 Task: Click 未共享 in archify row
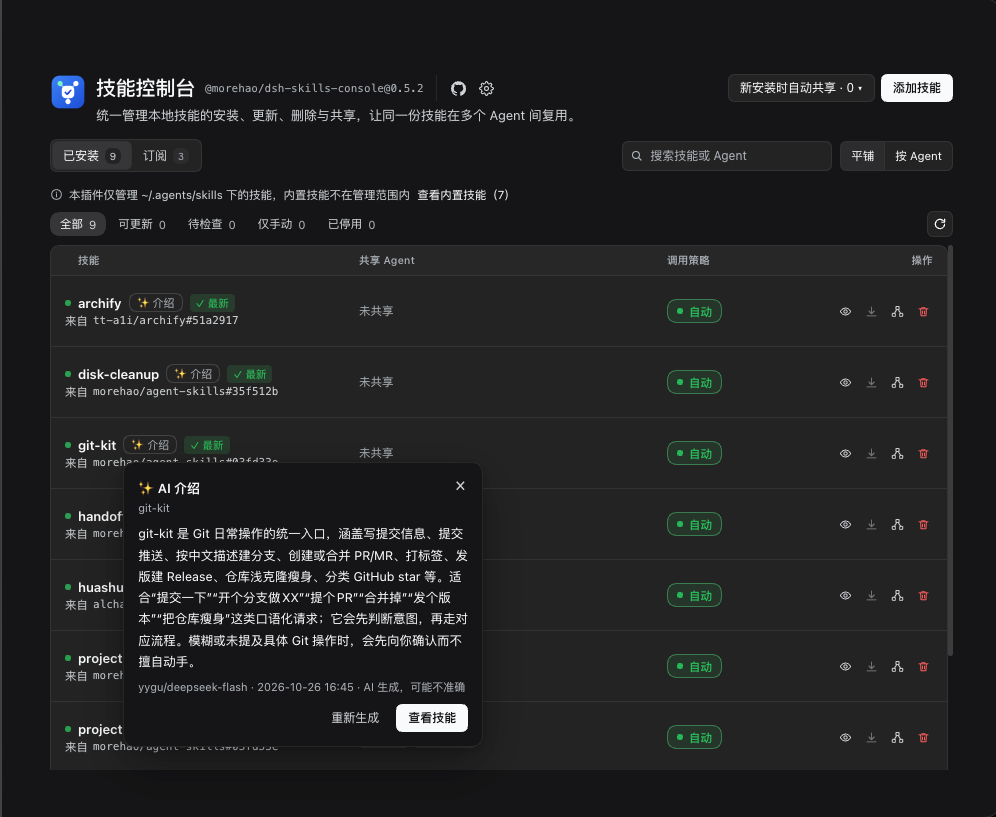[376, 311]
